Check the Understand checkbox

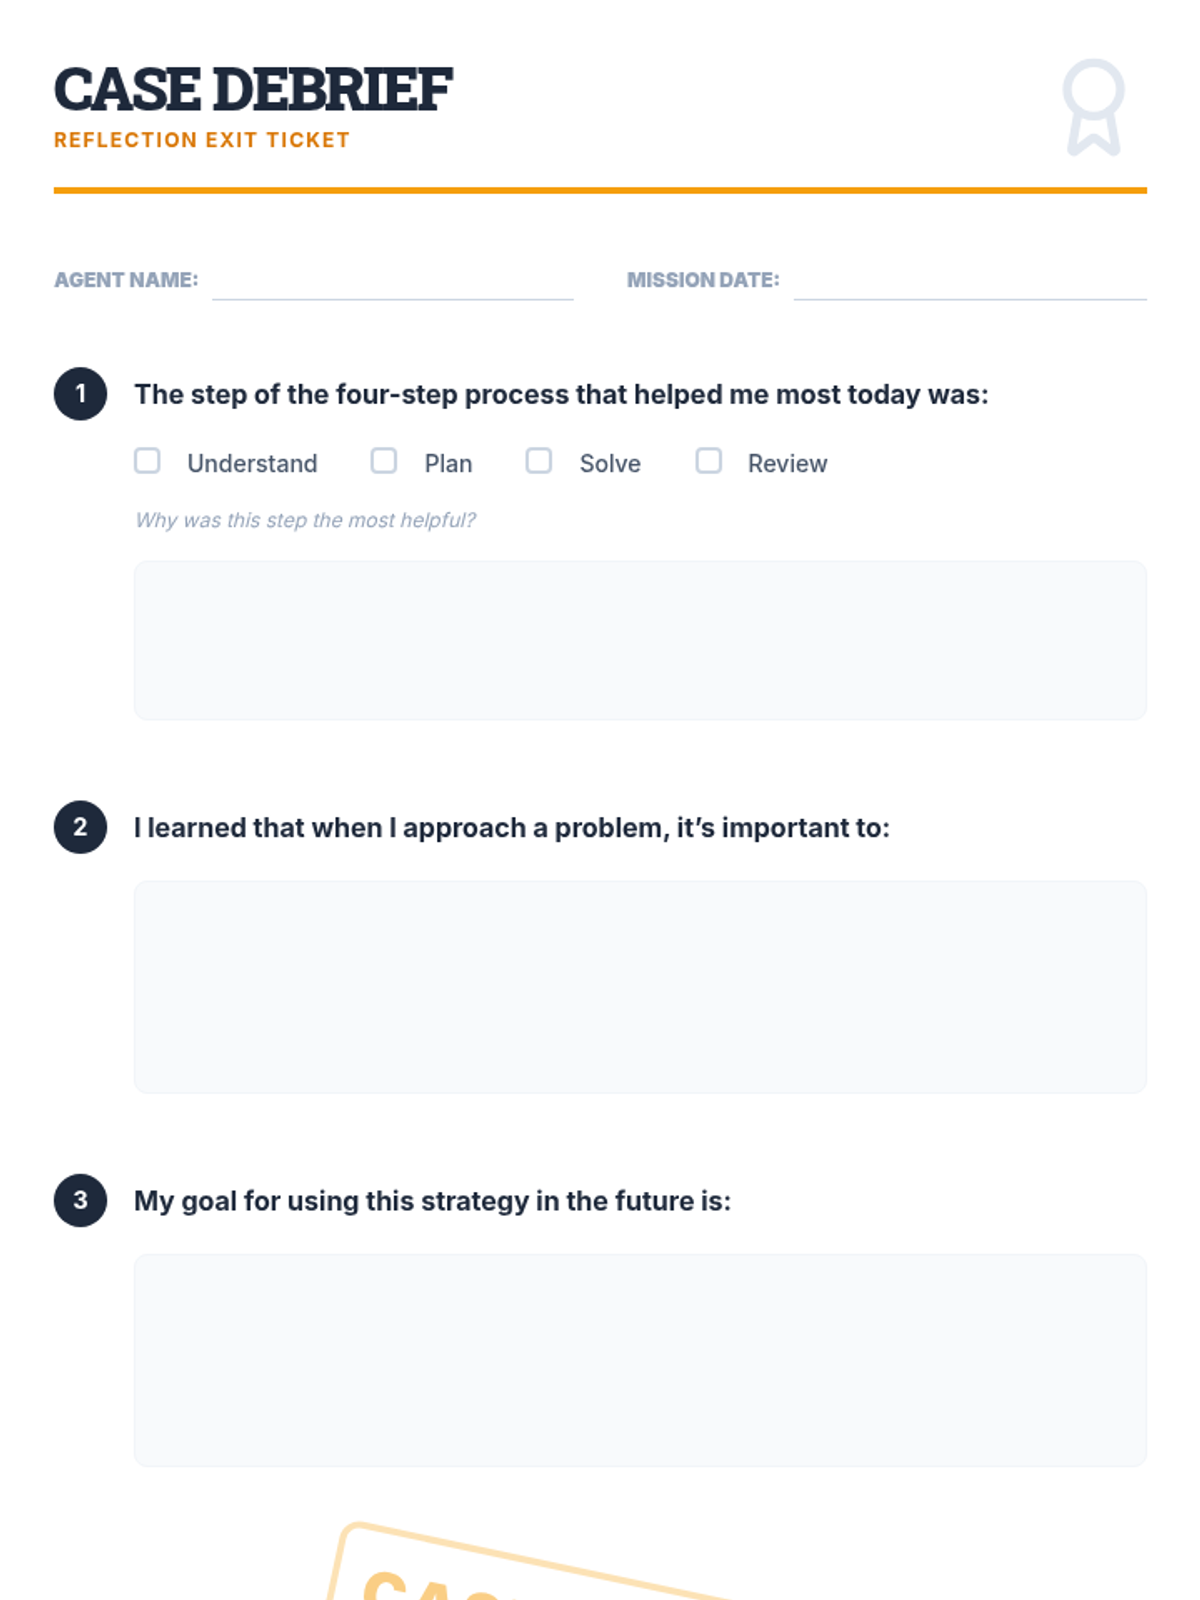tap(147, 461)
